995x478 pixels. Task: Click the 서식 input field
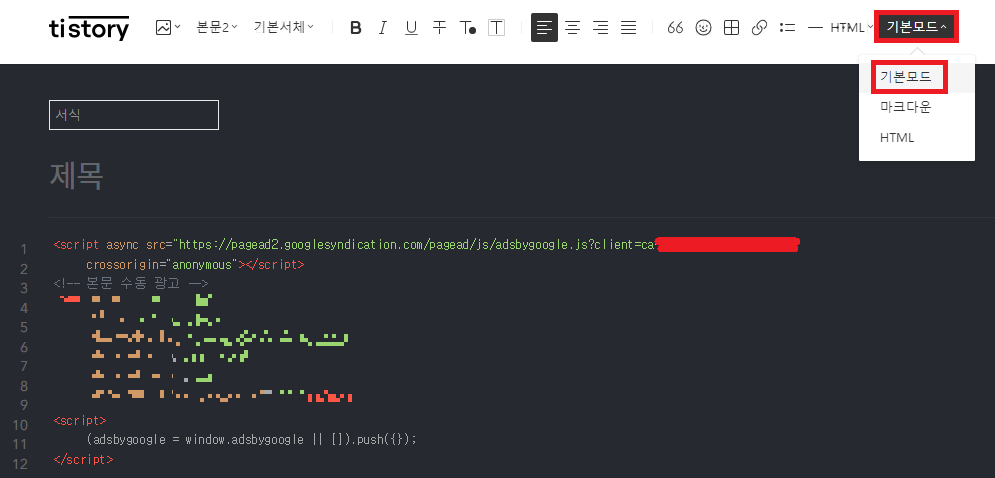134,115
